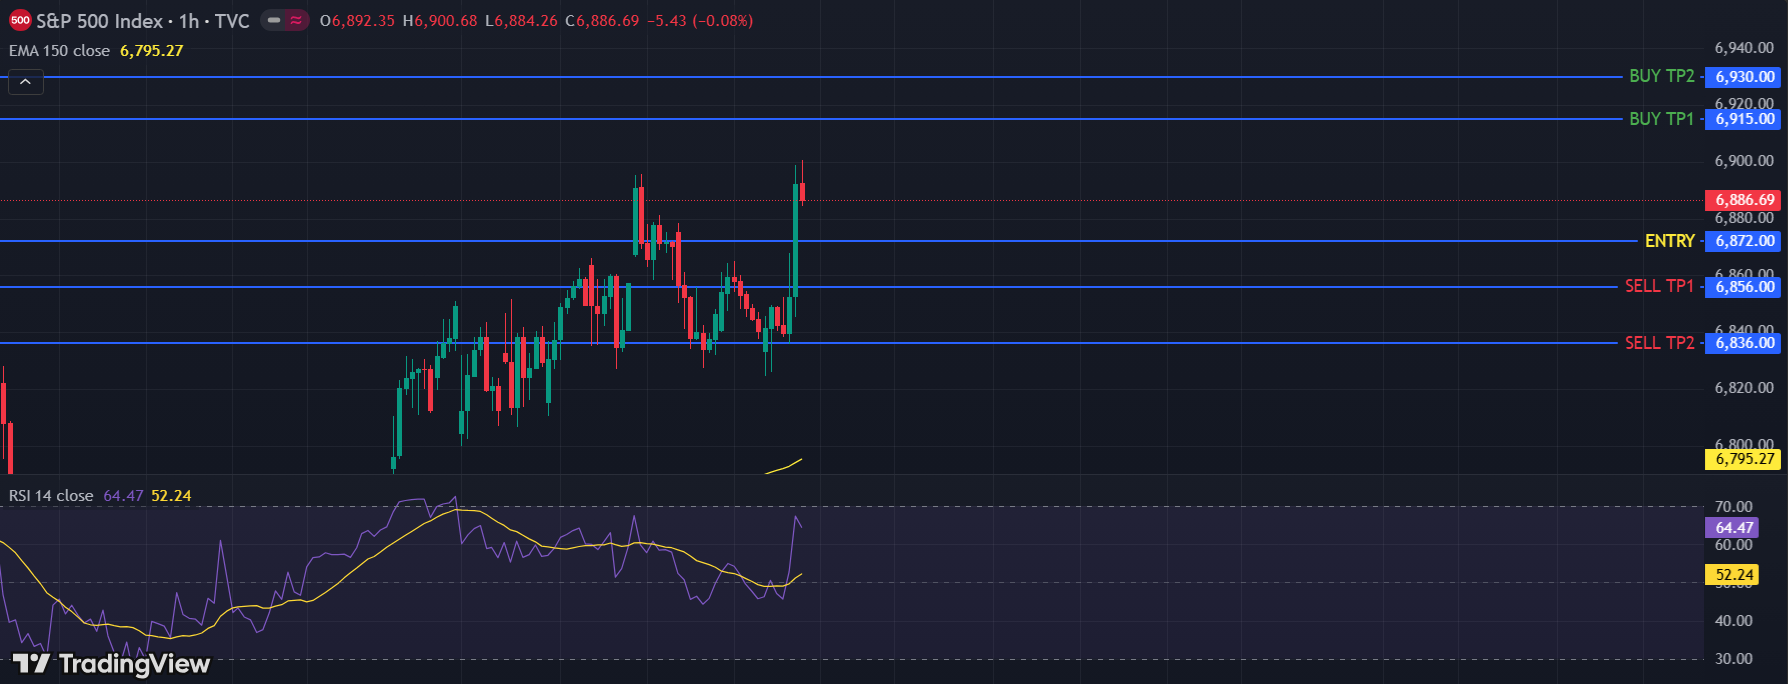The height and width of the screenshot is (684, 1788).
Task: Select the EMA 150 close indicator legend
Action: pos(60,51)
